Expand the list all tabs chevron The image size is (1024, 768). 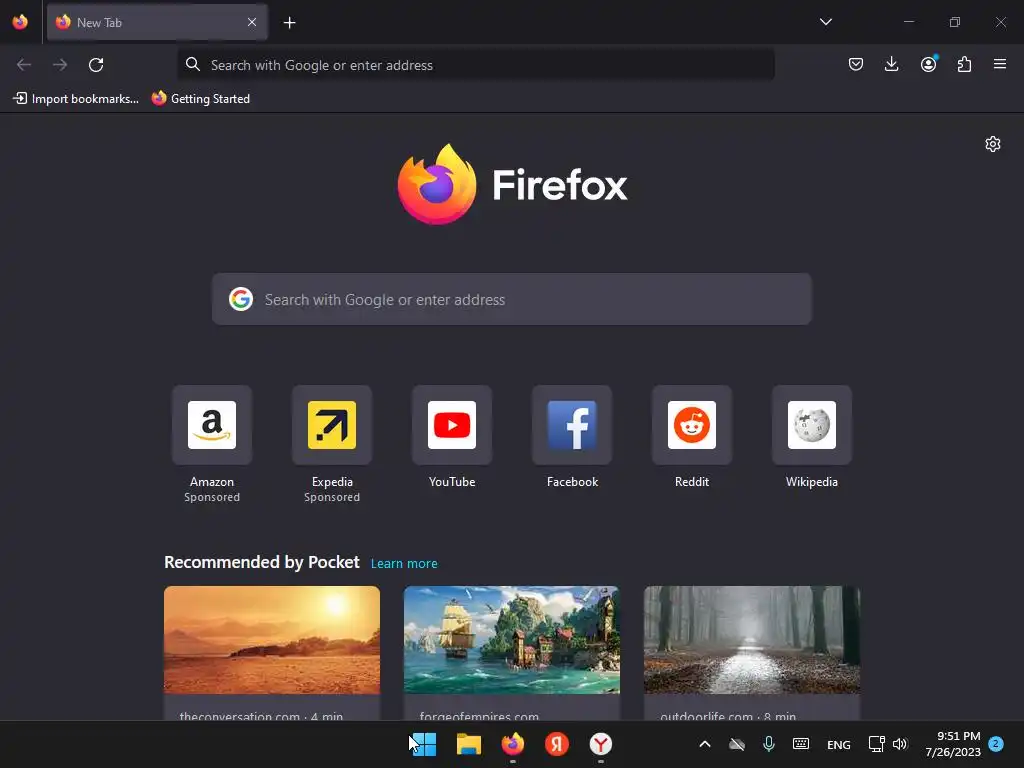click(825, 22)
